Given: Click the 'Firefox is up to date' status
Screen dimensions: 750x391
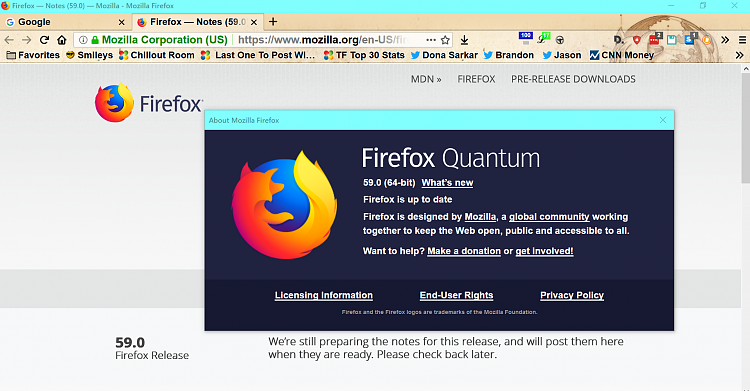Looking at the screenshot, I should (x=408, y=200).
